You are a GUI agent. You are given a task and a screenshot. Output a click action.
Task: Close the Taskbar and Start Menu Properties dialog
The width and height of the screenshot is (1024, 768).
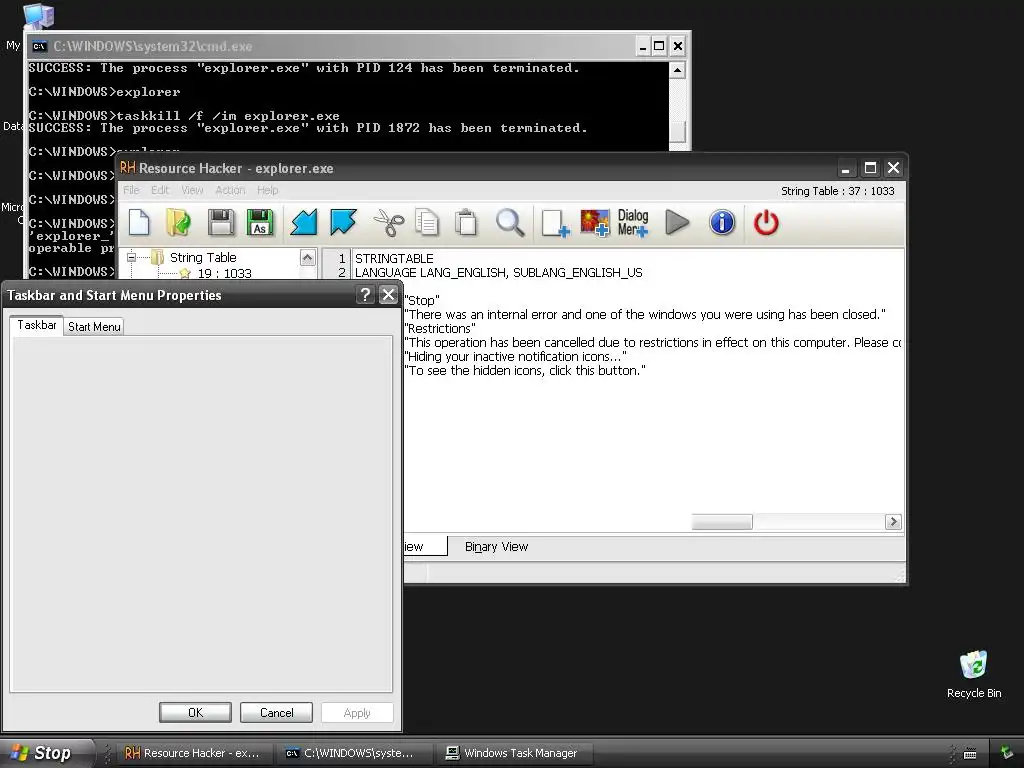point(389,295)
